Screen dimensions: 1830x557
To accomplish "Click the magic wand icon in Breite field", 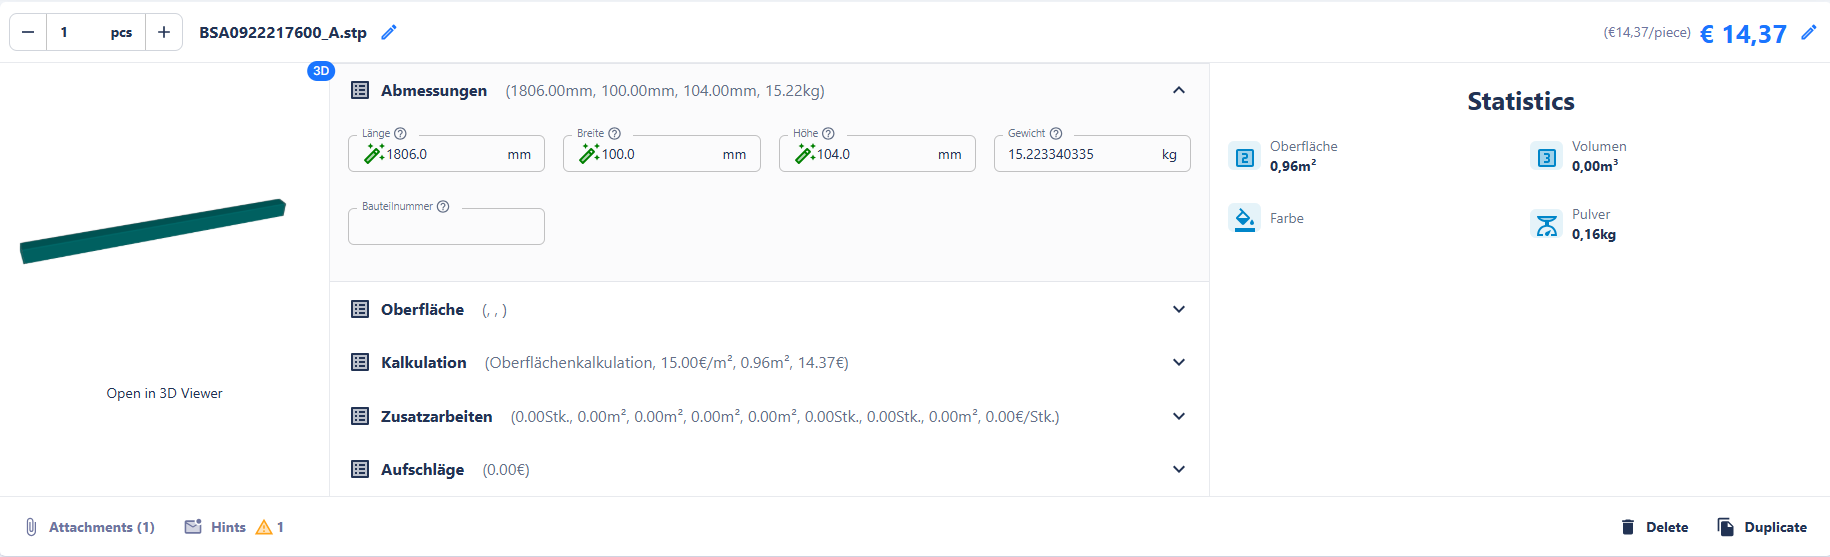I will tap(589, 154).
